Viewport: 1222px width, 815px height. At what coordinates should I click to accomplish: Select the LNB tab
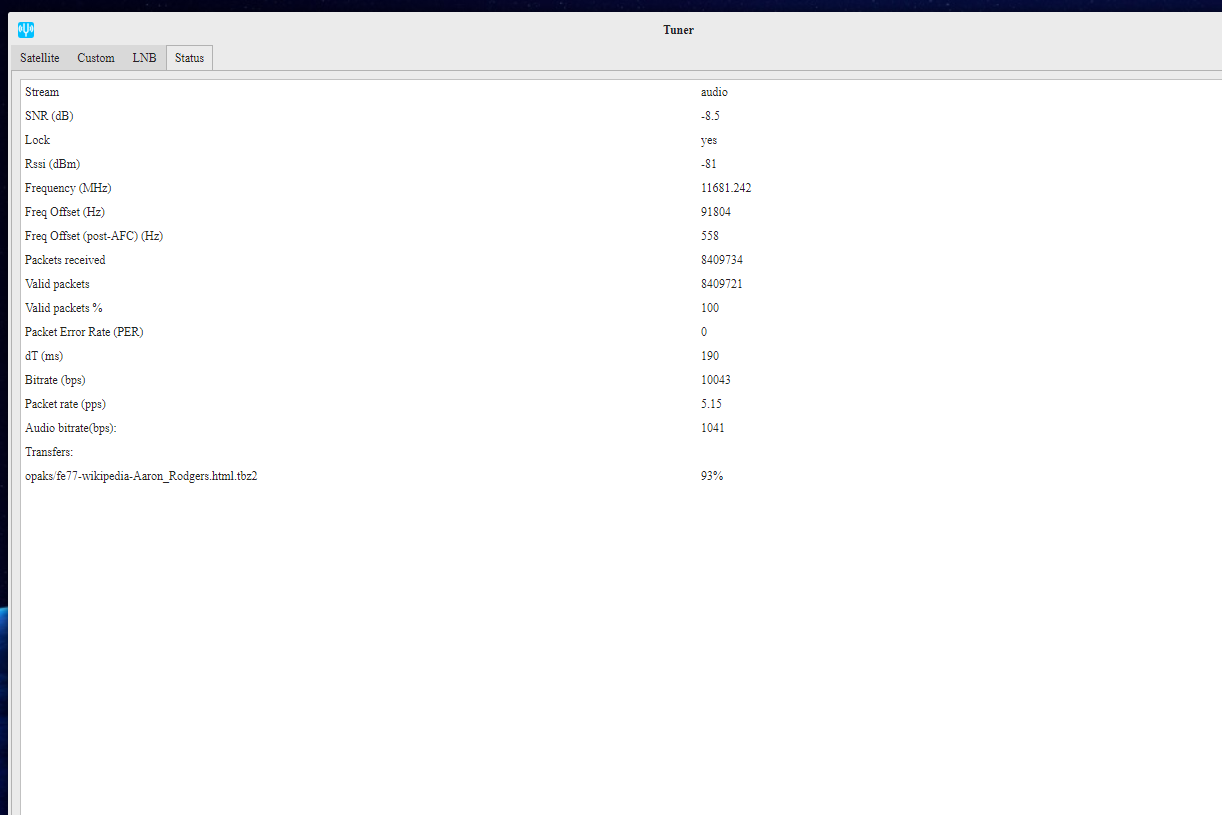[144, 58]
